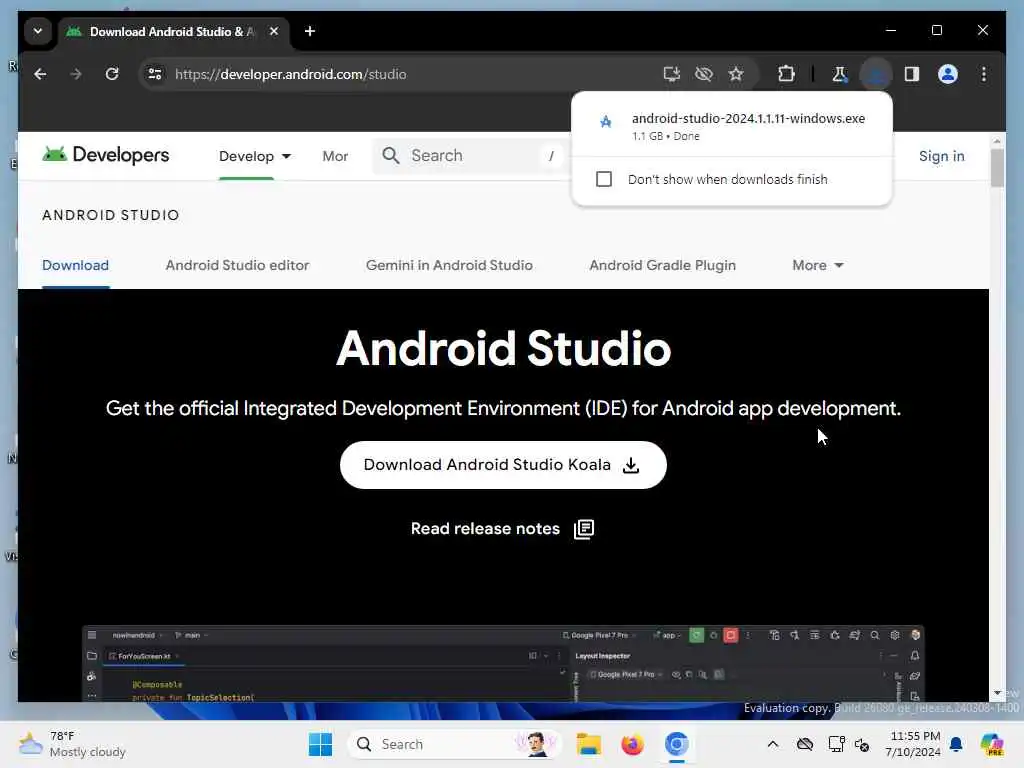Click the partially visible More nav item
The image size is (1024, 768).
pyautogui.click(x=335, y=156)
